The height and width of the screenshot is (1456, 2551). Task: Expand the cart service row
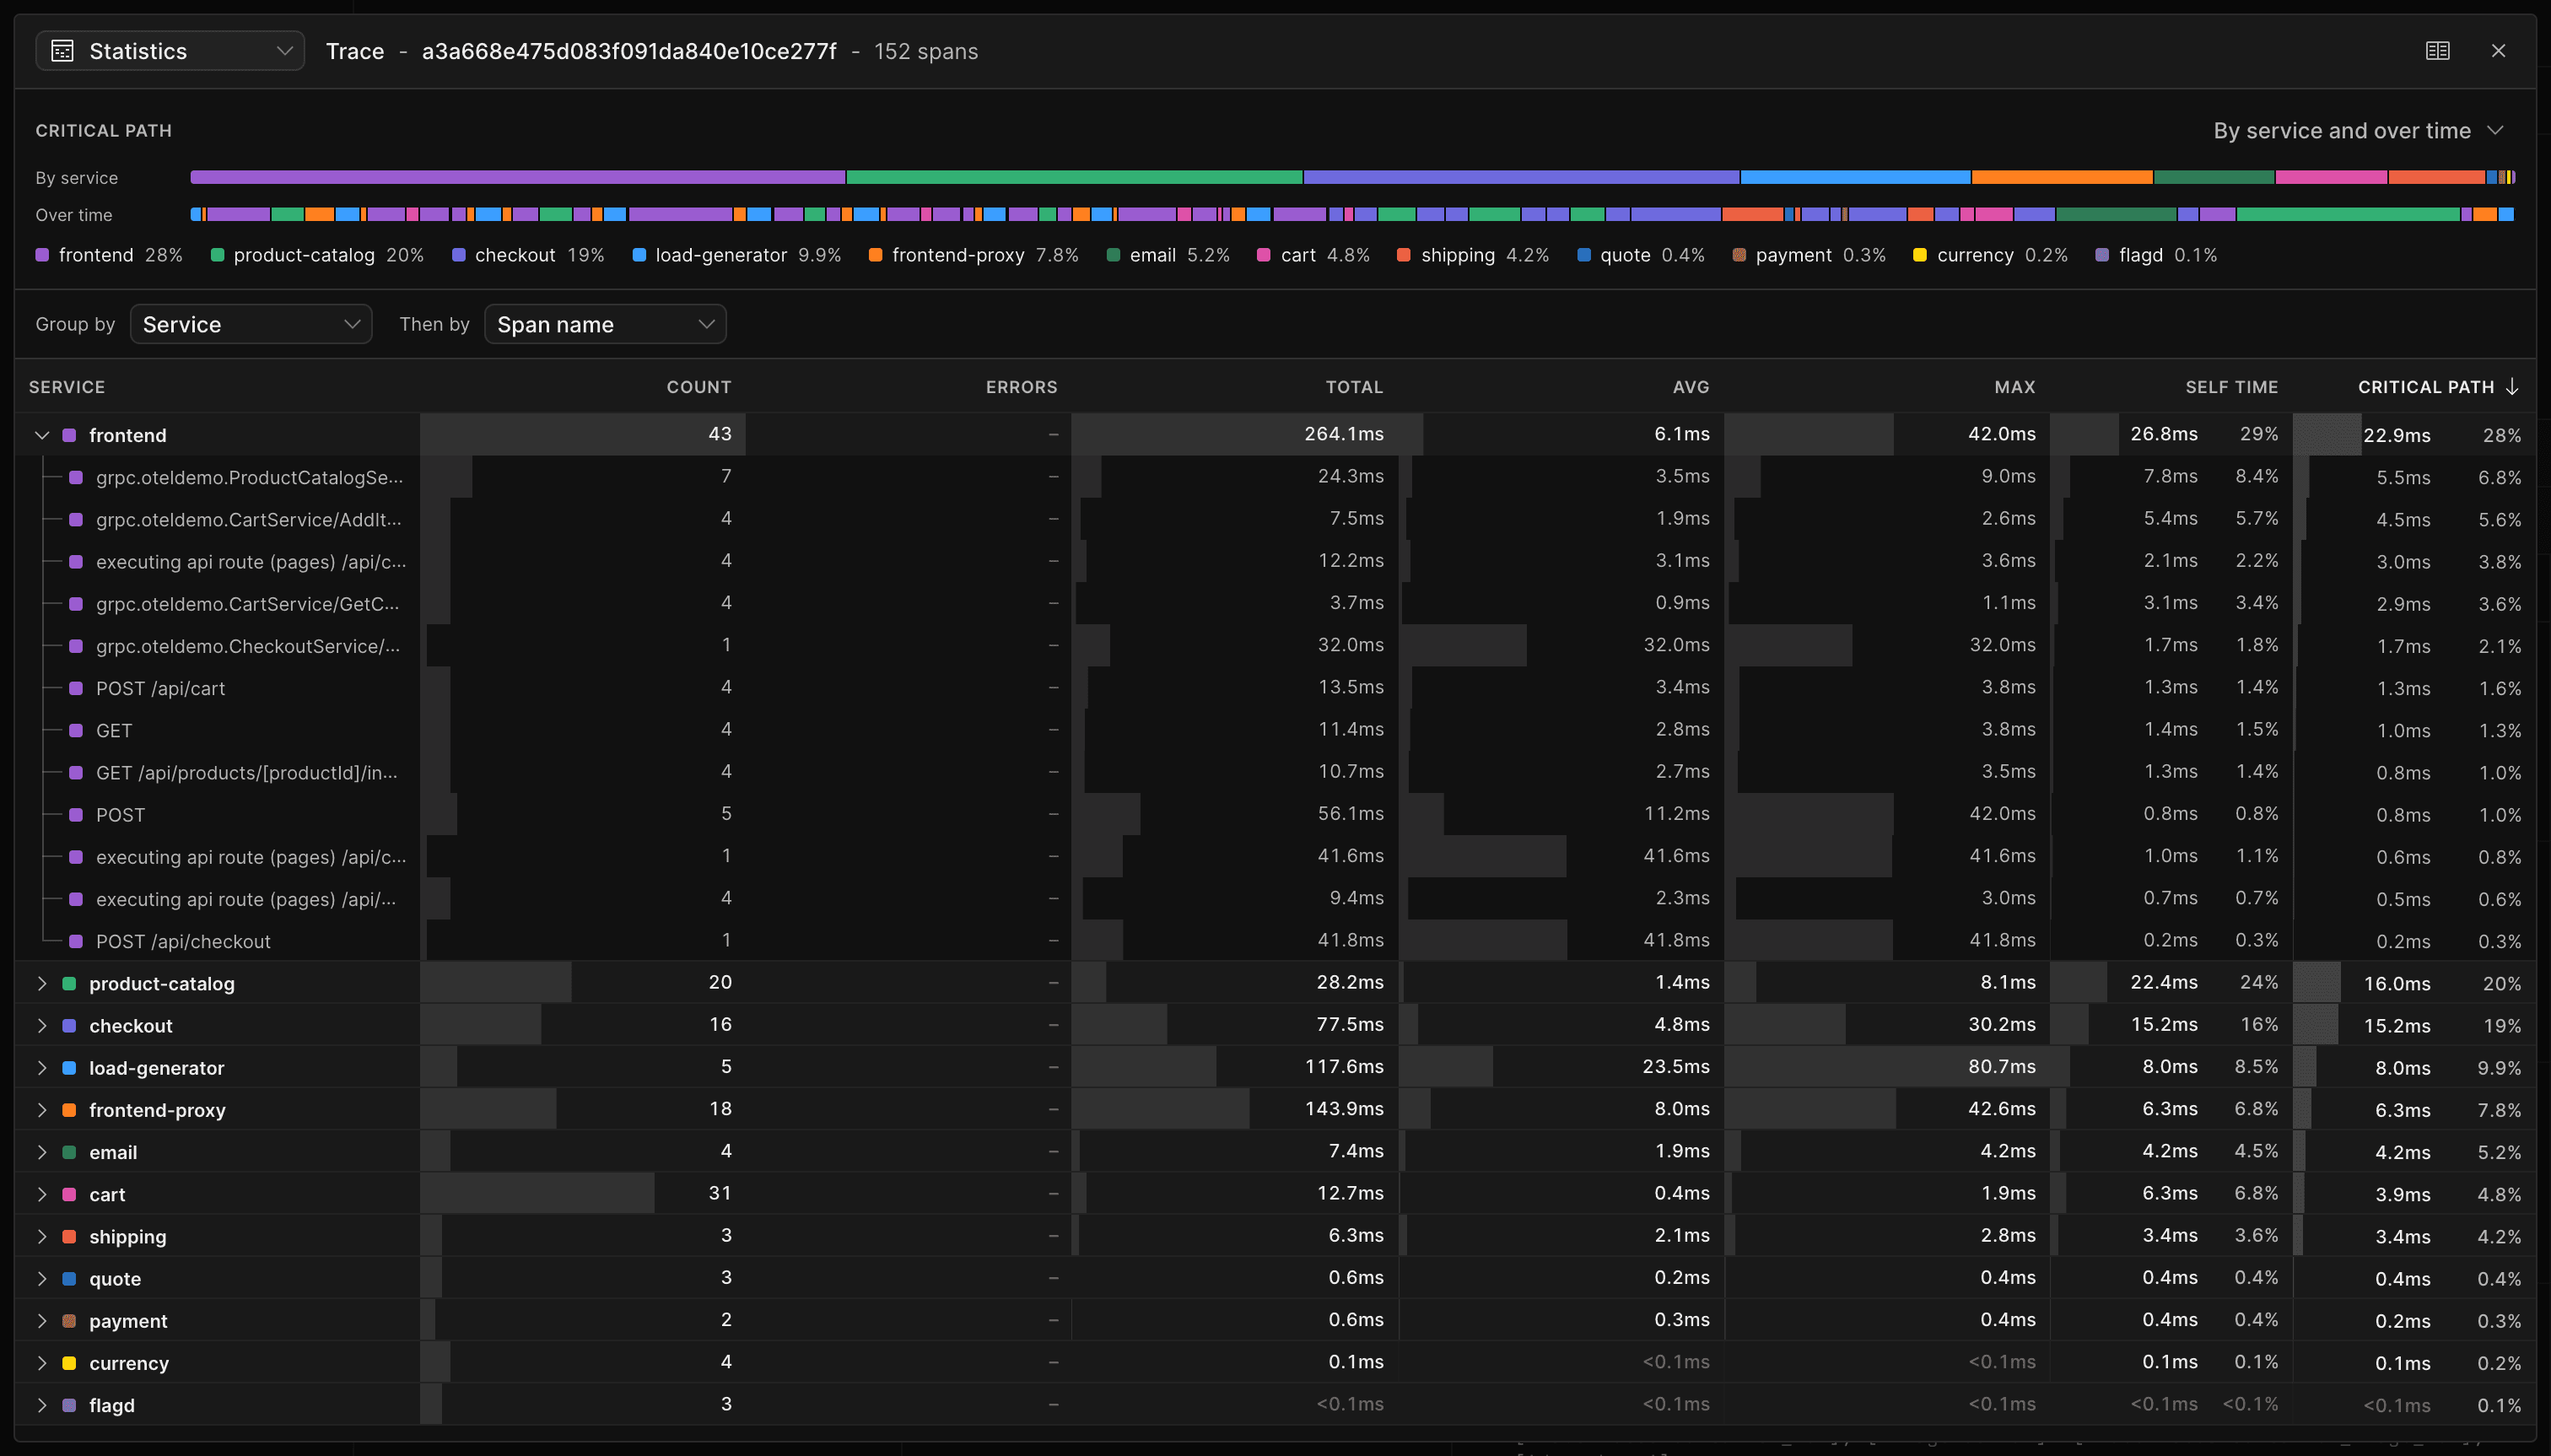(x=42, y=1194)
